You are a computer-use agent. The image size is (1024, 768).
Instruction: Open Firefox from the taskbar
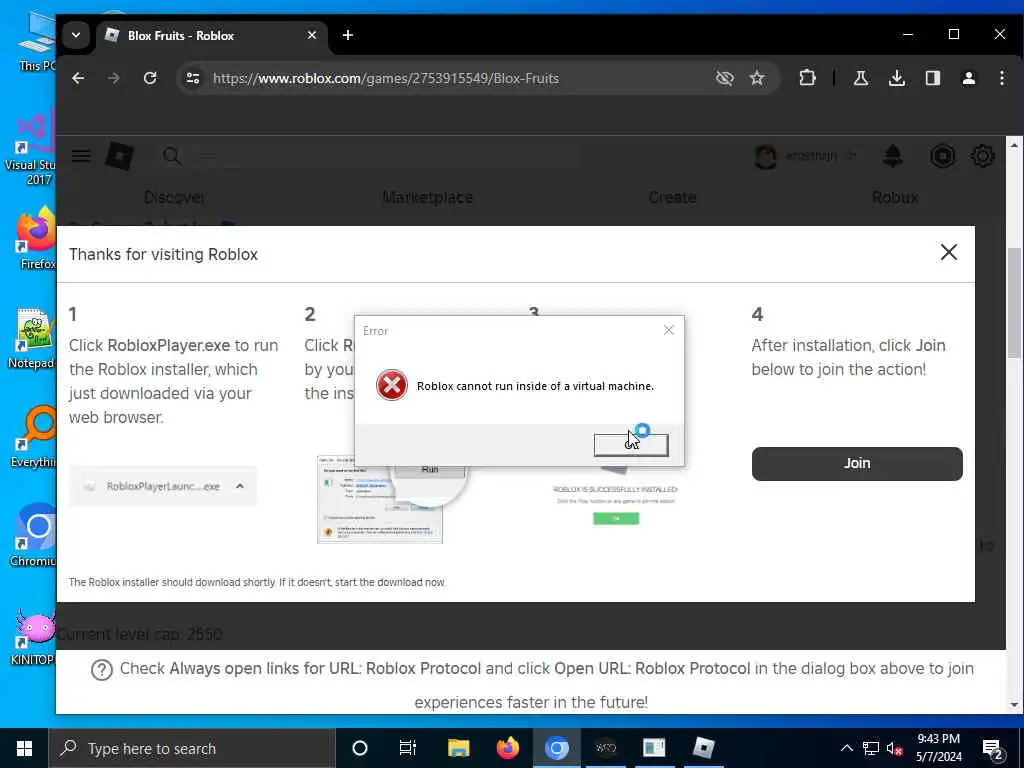point(507,748)
